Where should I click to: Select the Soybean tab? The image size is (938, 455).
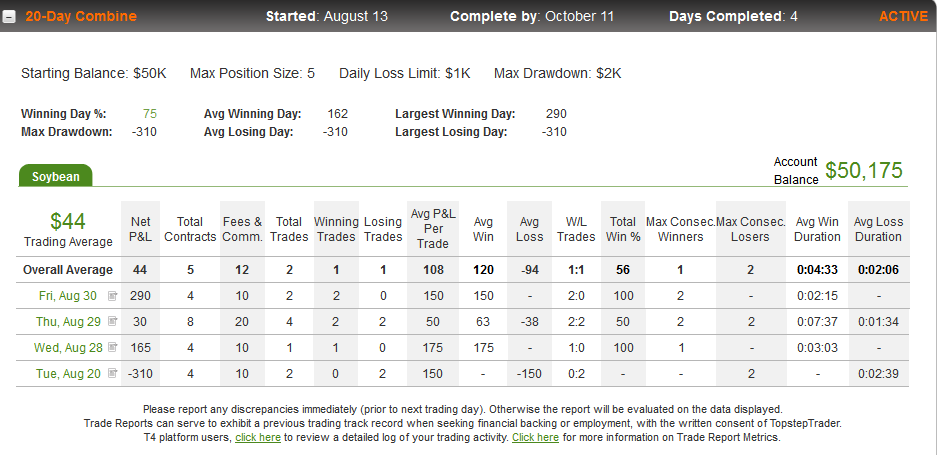click(56, 176)
